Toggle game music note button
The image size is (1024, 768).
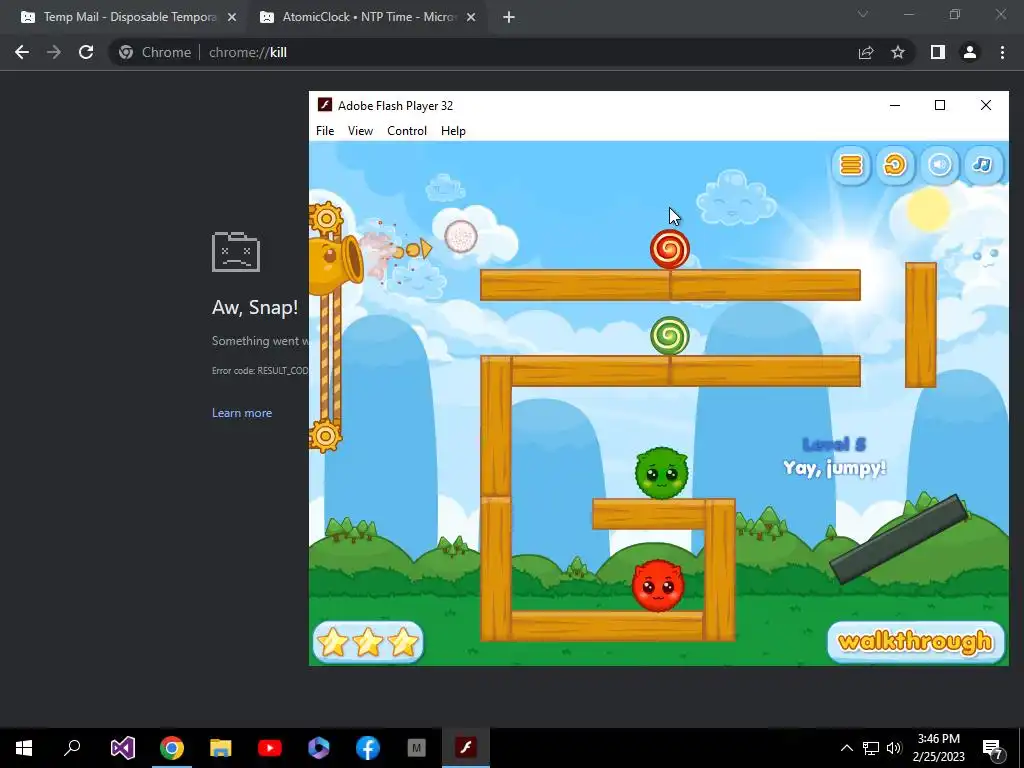click(982, 165)
